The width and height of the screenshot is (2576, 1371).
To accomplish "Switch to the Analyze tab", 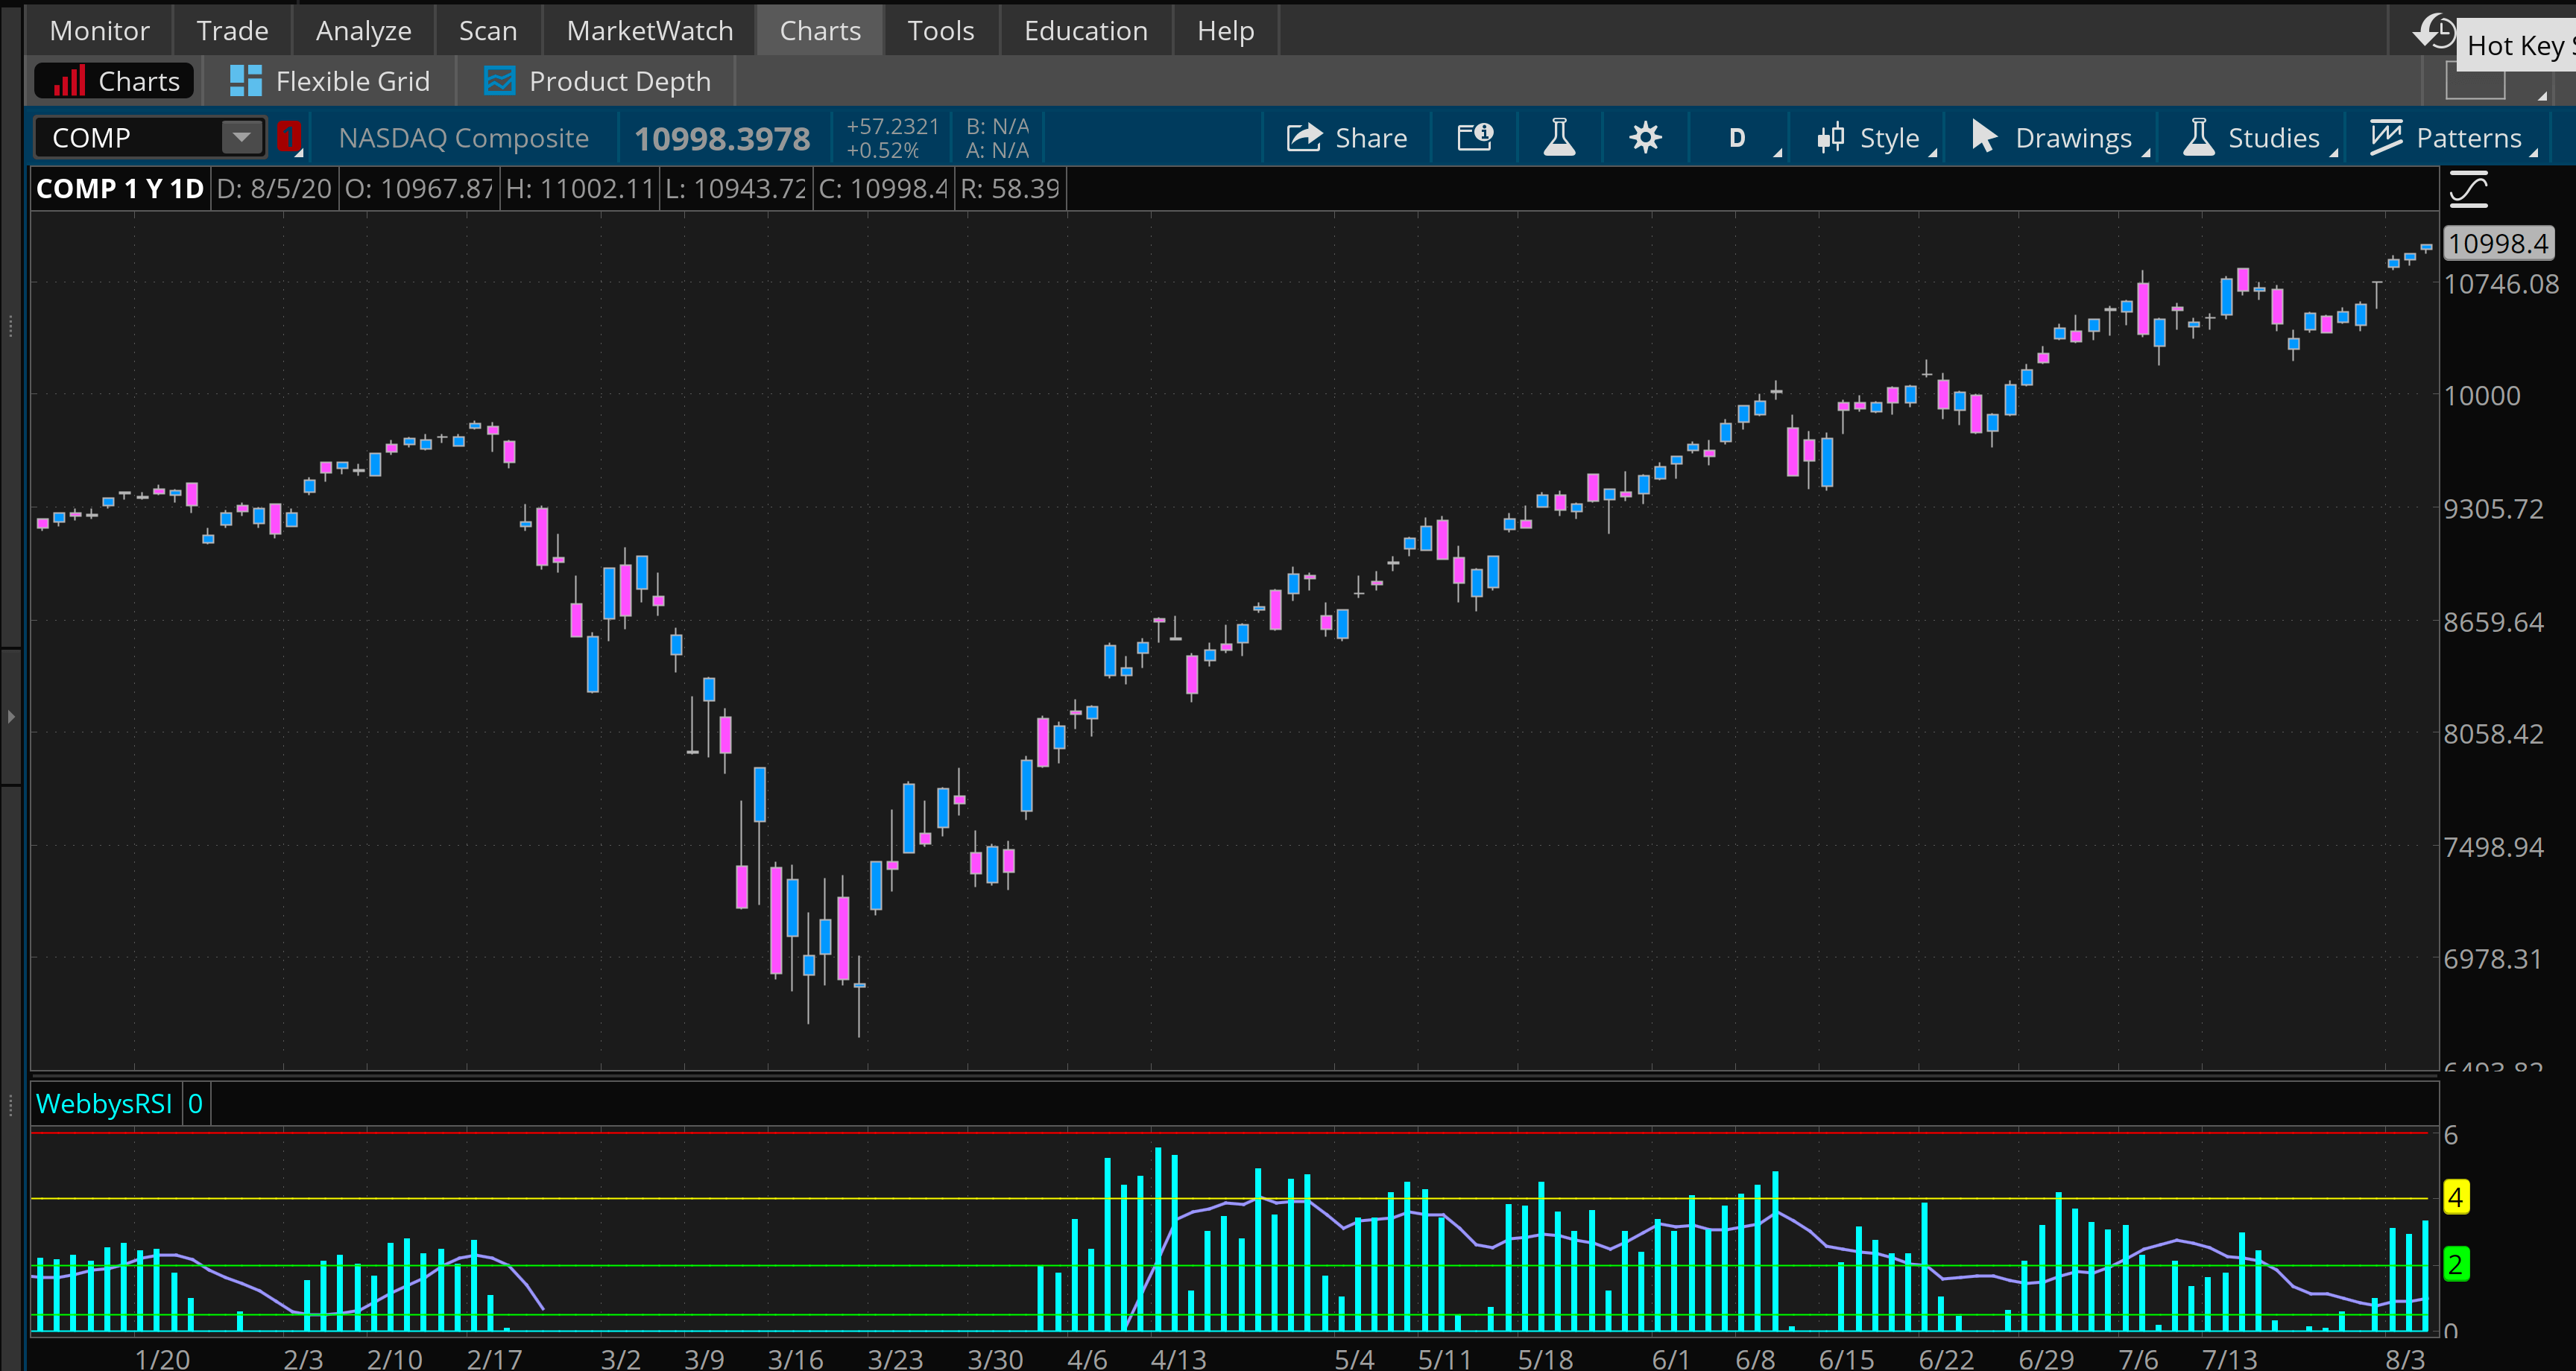I will [363, 30].
